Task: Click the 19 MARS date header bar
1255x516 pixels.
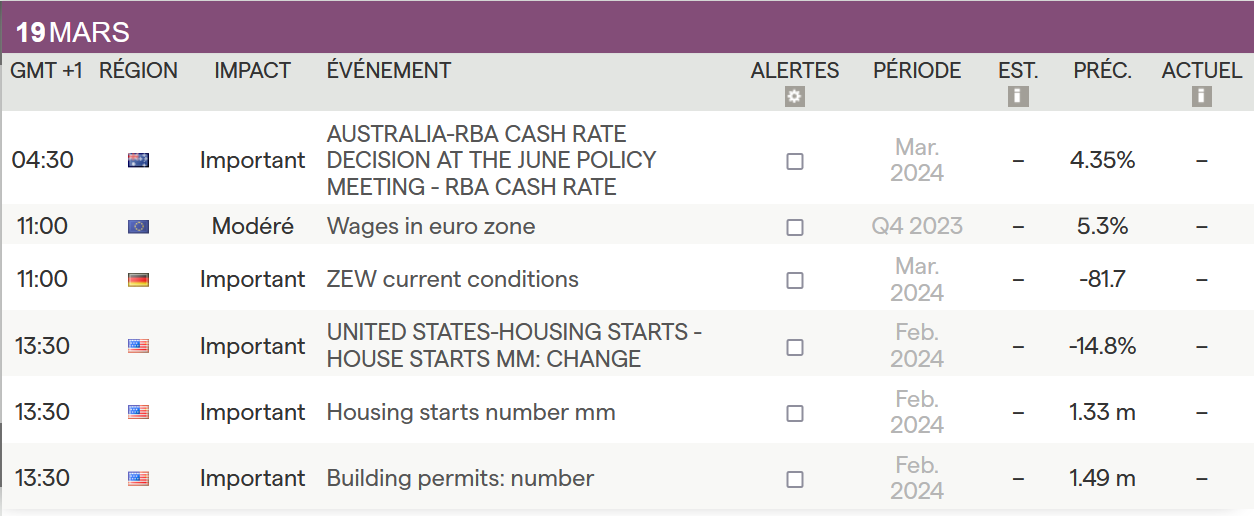Action: coord(627,30)
